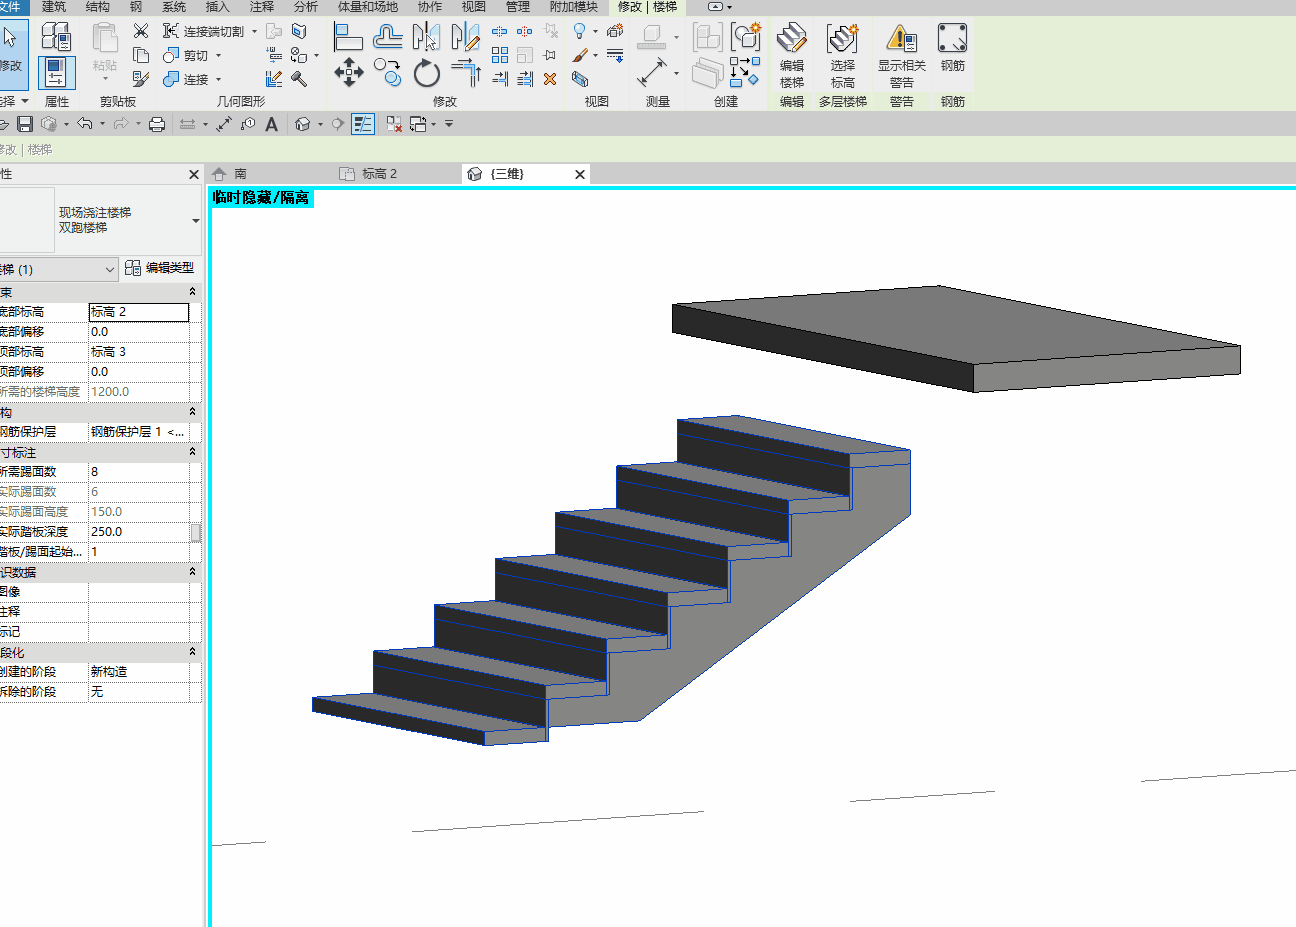Select the Offset tool
Screen dimensions: 1296x927
(388, 38)
